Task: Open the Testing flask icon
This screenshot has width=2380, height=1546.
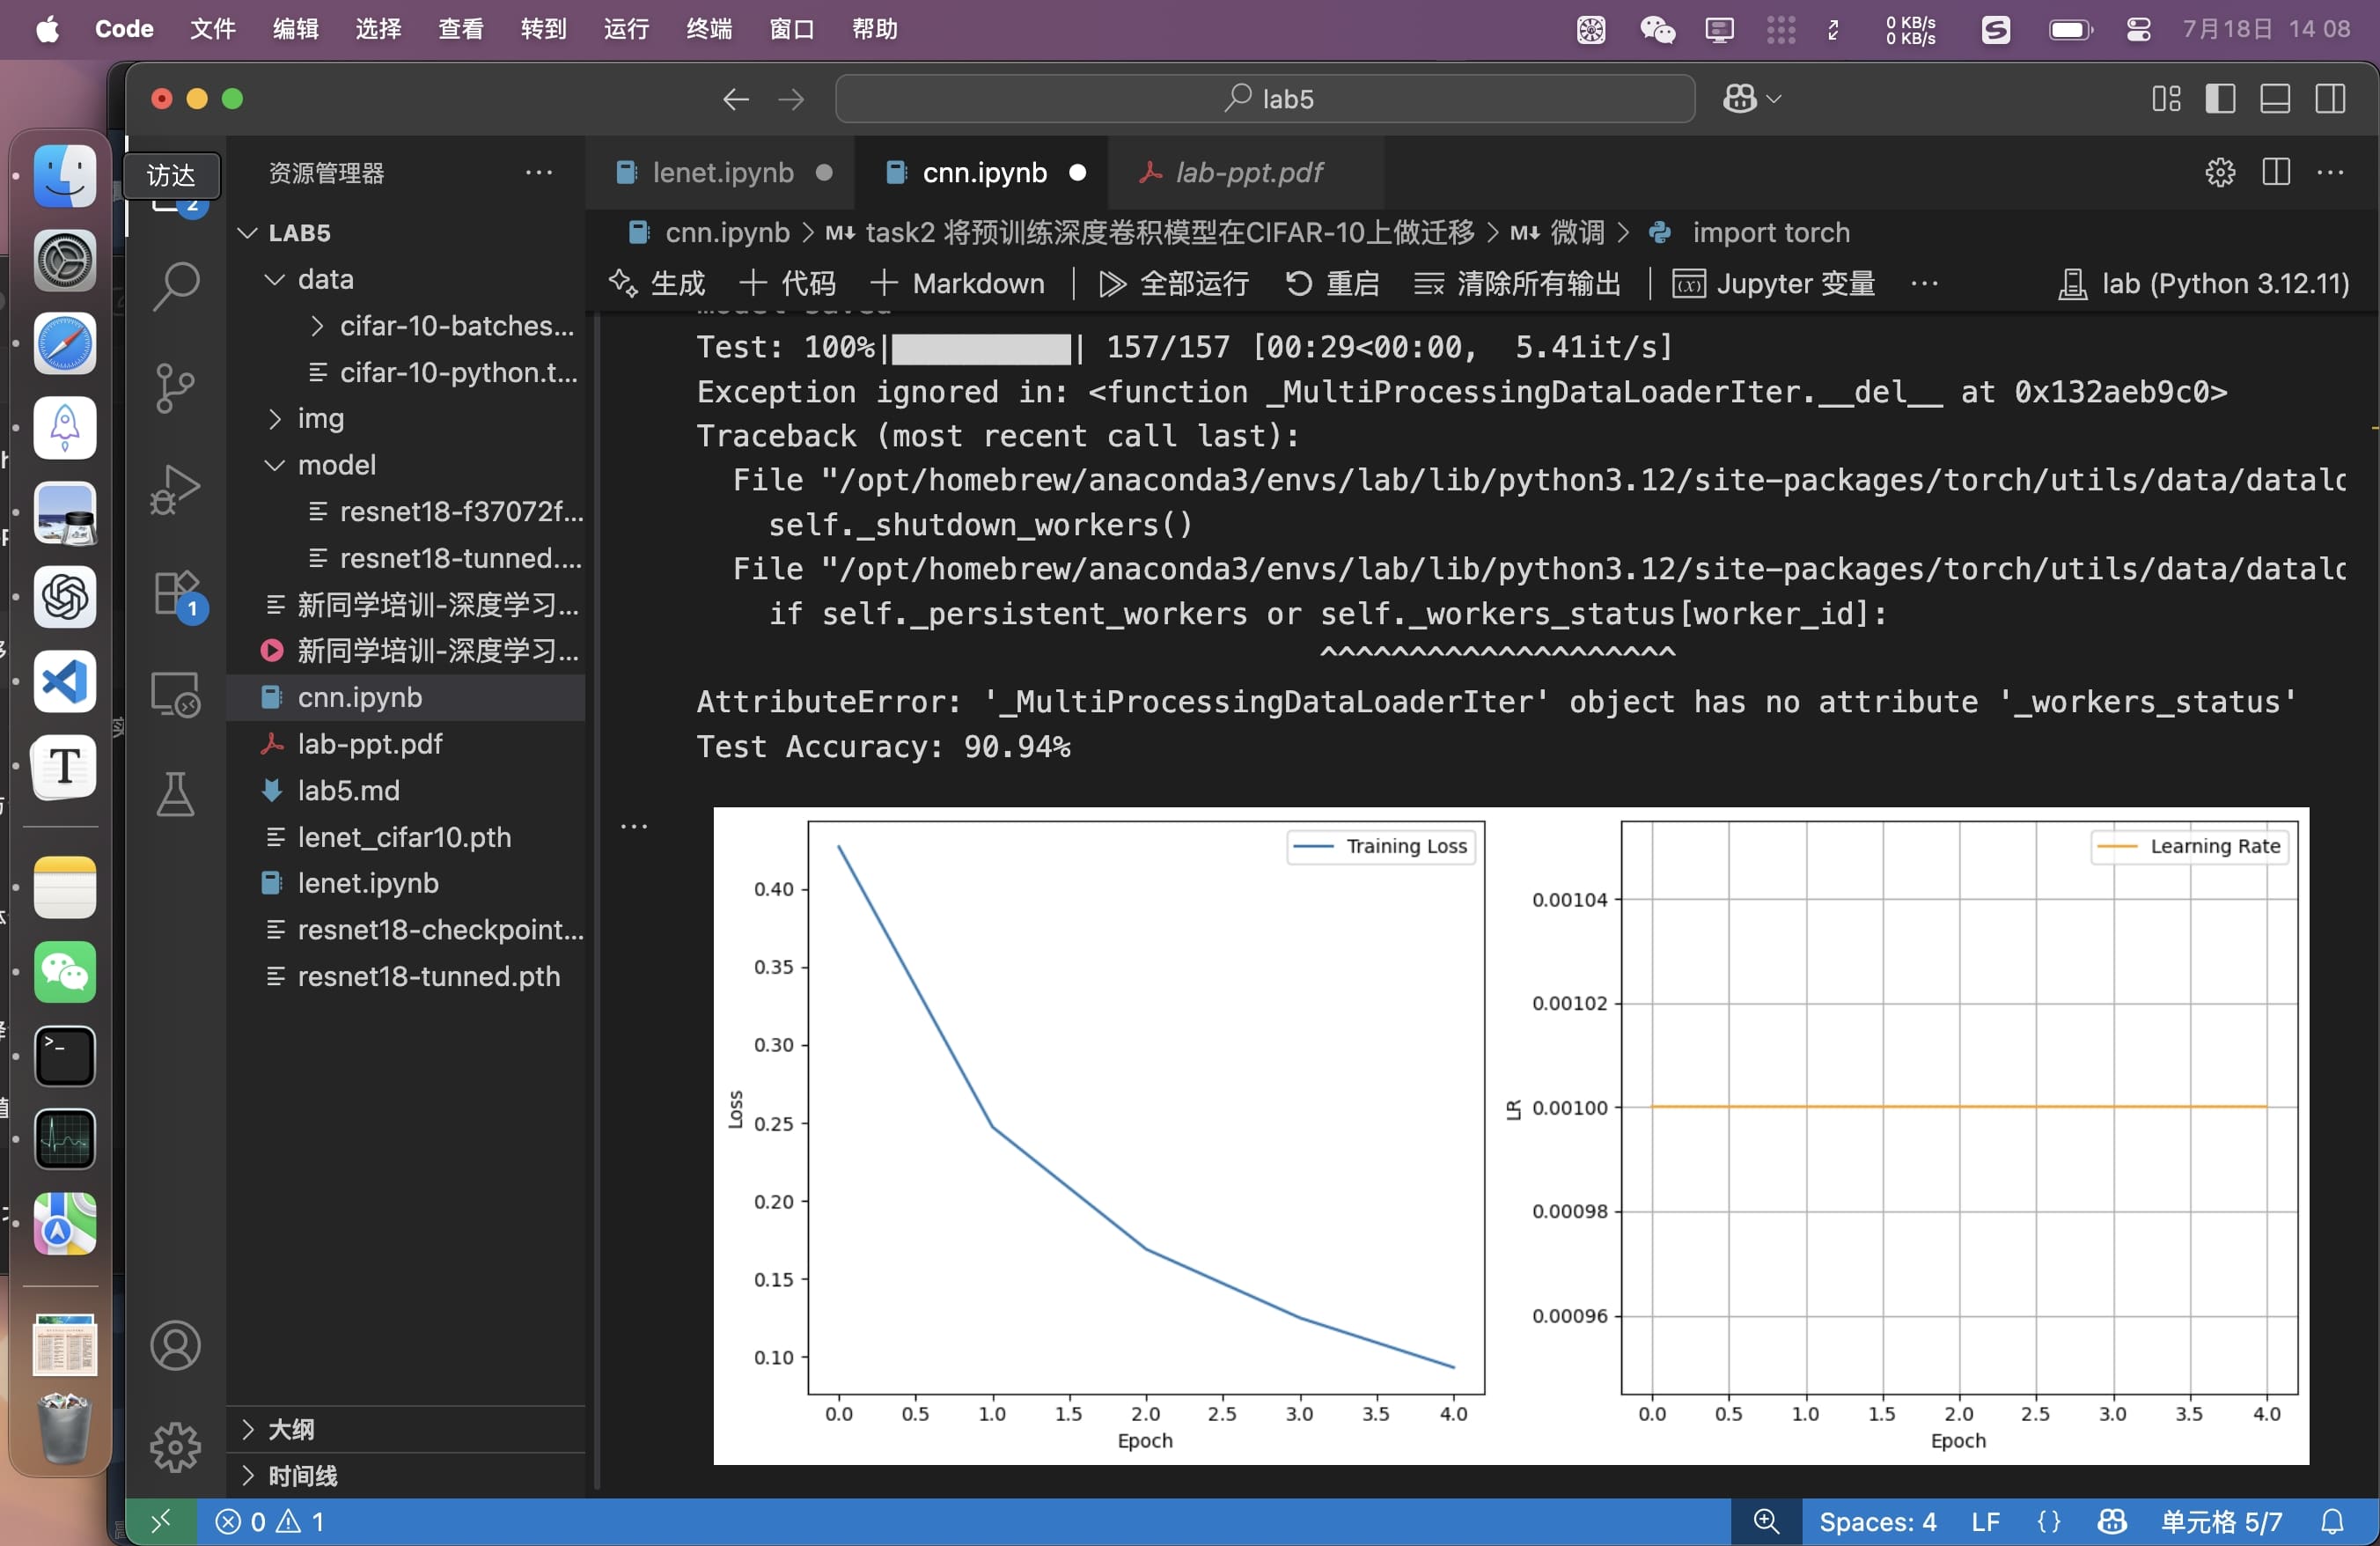Action: [176, 795]
